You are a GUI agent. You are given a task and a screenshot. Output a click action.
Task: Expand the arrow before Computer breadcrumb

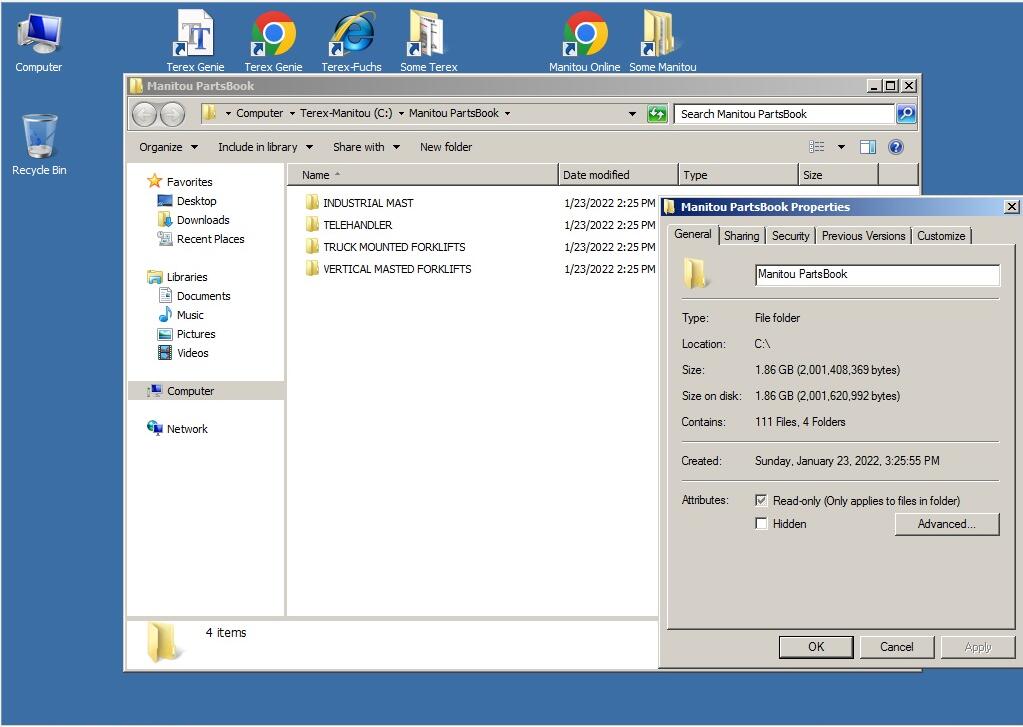click(228, 114)
